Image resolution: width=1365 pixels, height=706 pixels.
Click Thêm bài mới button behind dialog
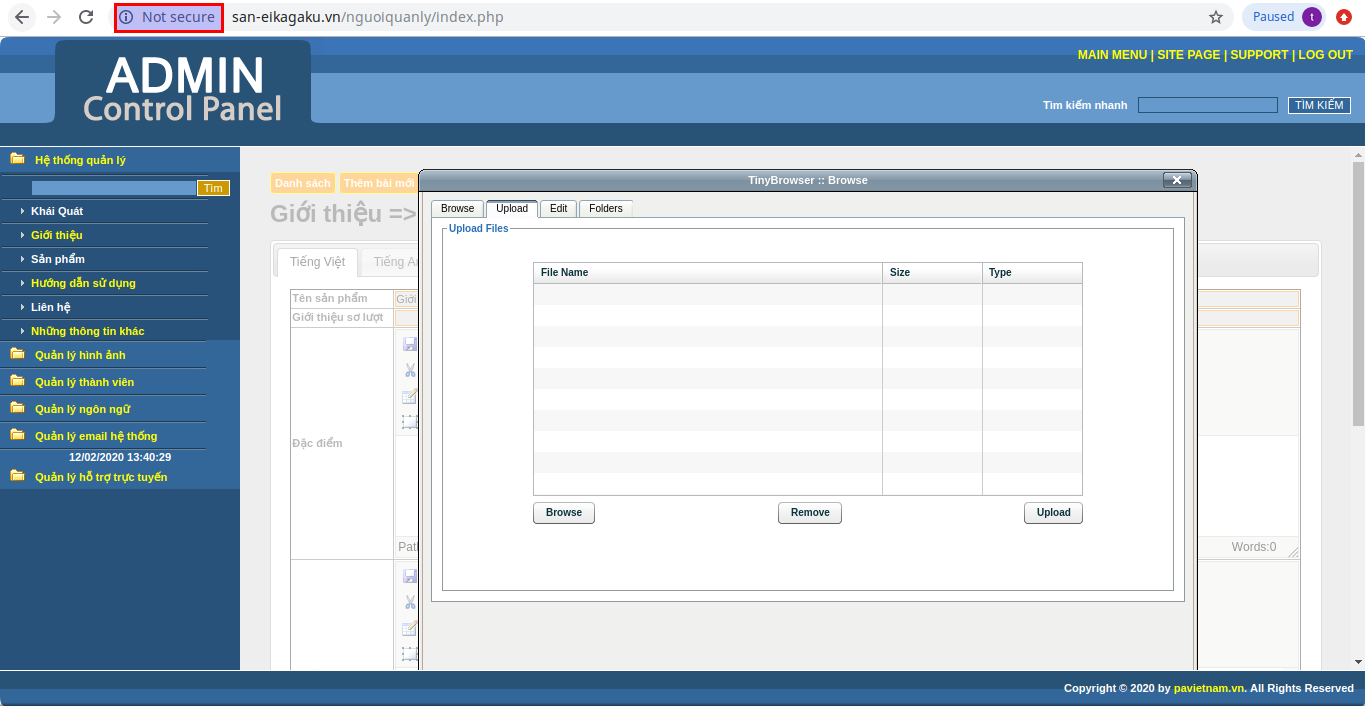[x=379, y=183]
